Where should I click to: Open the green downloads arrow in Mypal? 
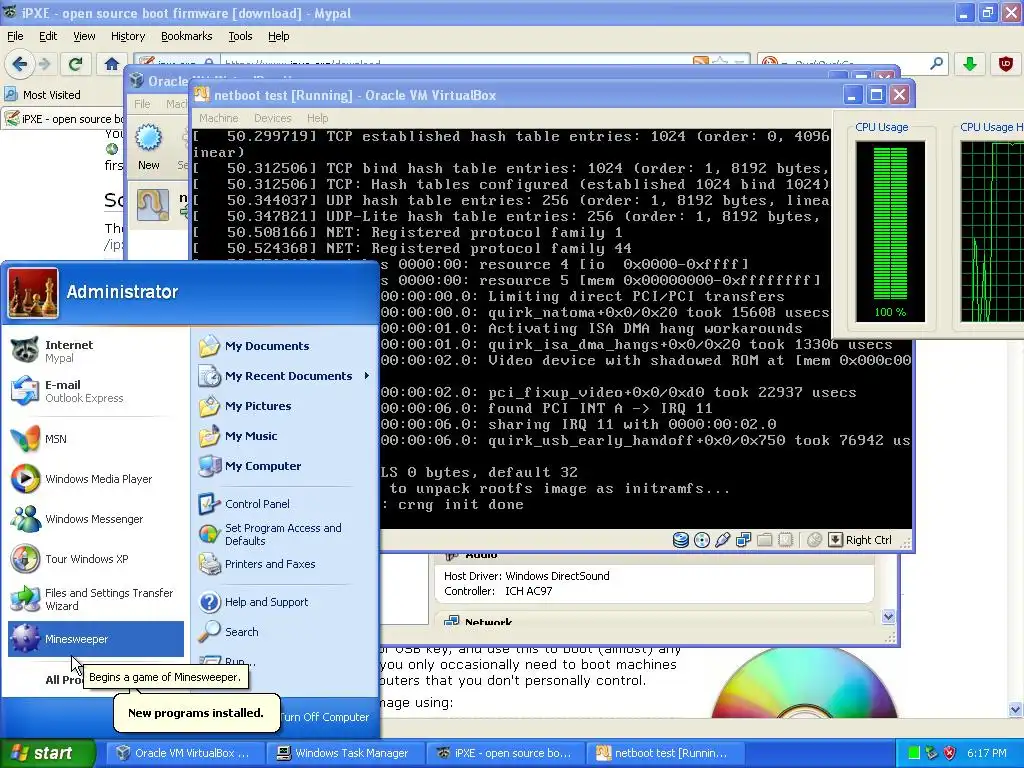tap(970, 64)
